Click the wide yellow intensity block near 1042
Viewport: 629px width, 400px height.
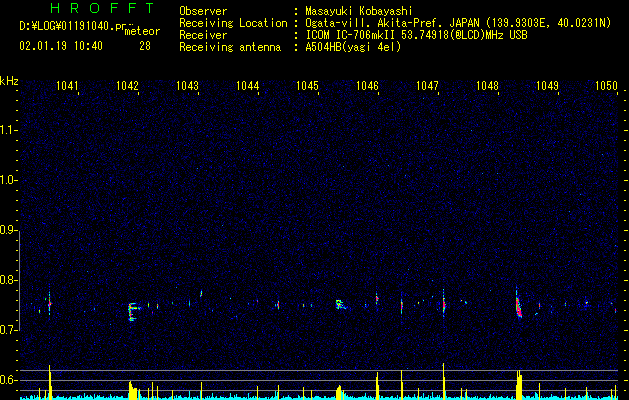134,390
